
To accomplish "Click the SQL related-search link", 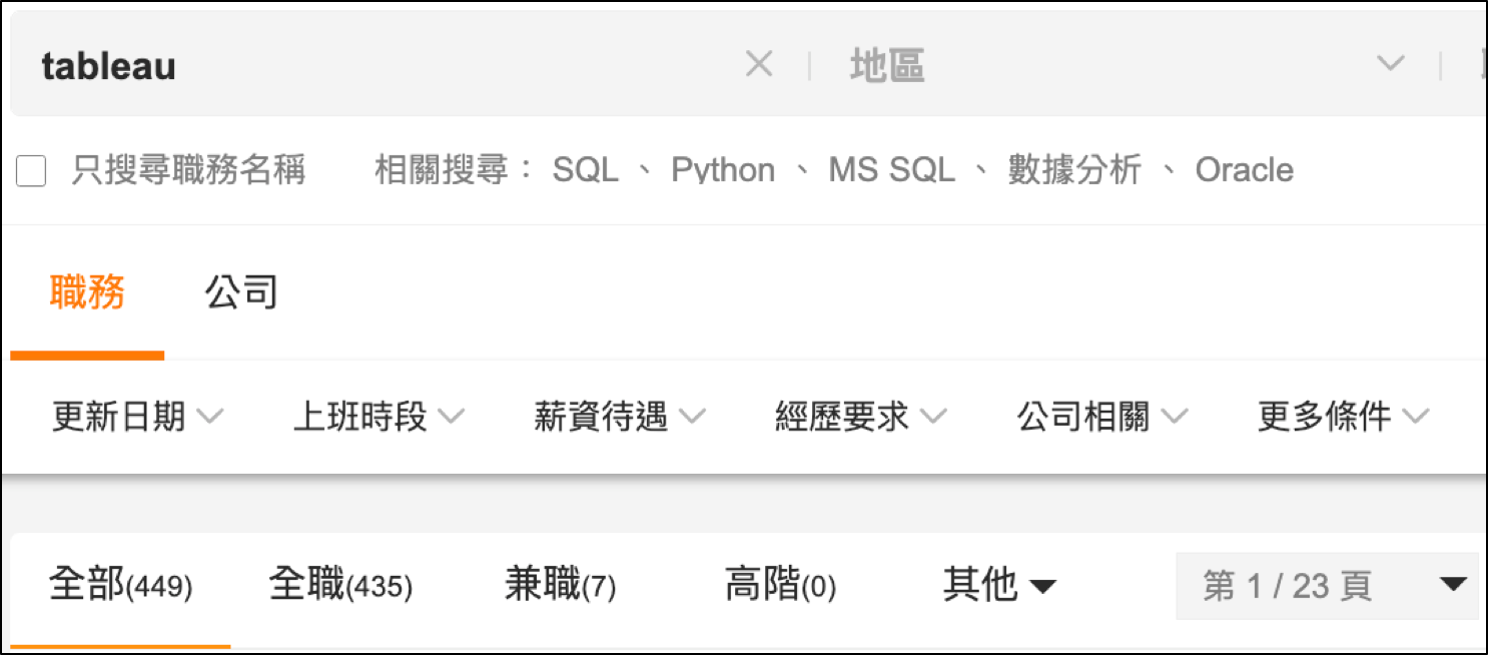I will coord(585,169).
